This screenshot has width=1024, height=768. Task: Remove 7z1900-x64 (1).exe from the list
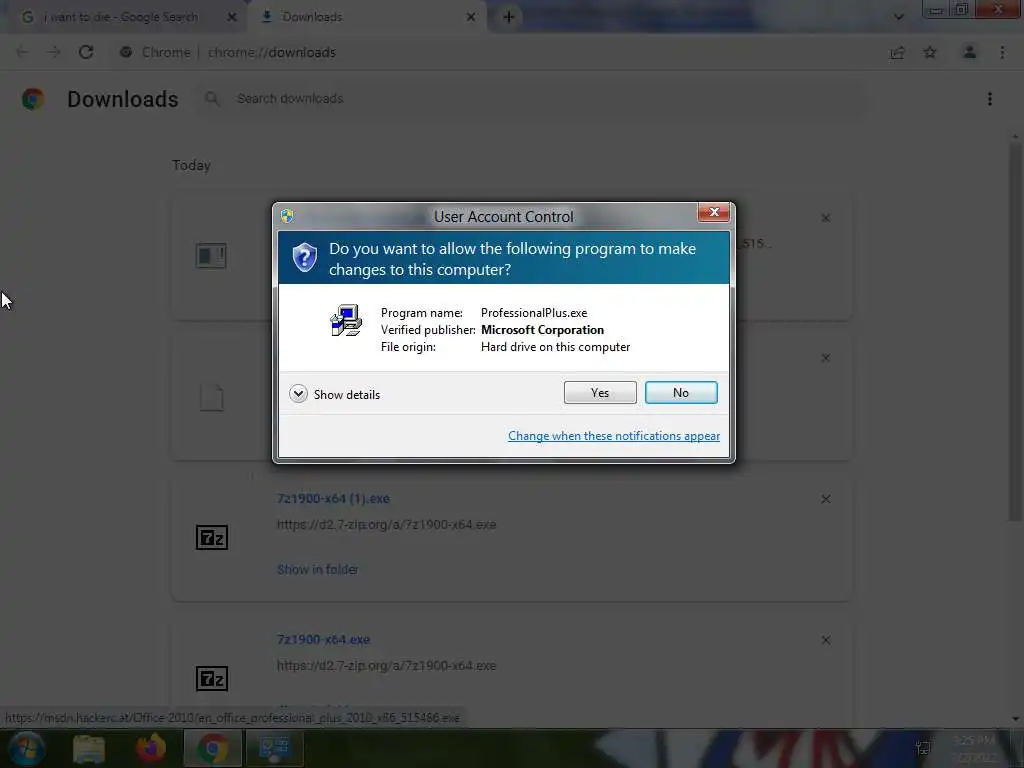[x=825, y=499]
